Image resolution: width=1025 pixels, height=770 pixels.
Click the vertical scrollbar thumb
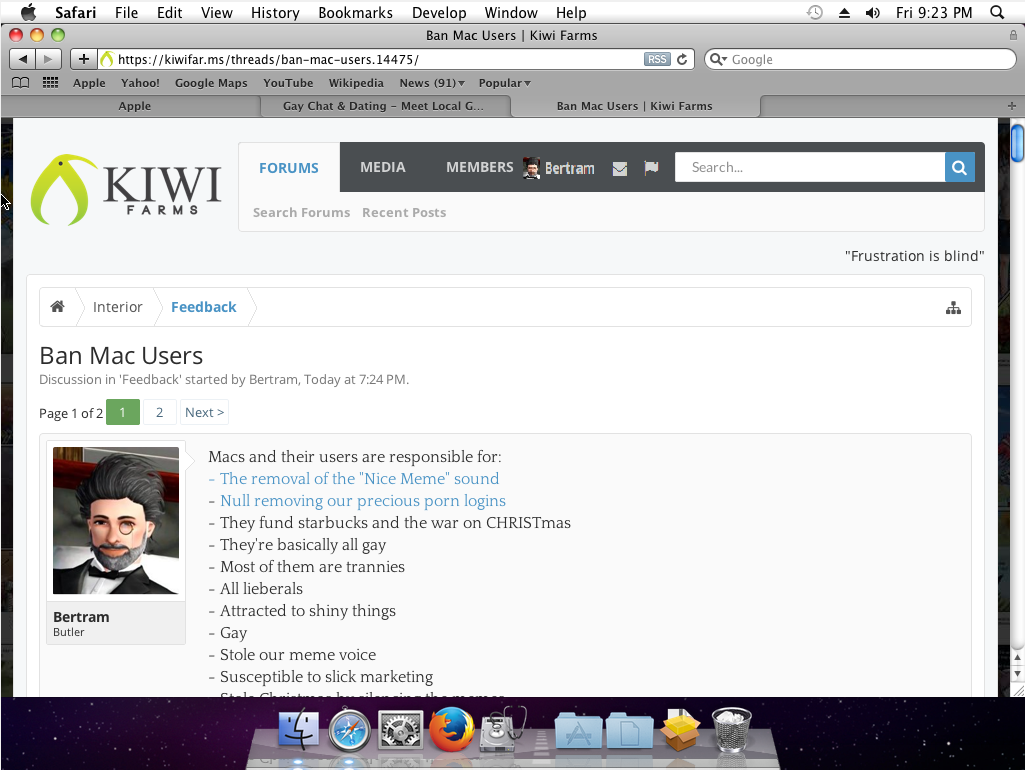pos(1017,141)
